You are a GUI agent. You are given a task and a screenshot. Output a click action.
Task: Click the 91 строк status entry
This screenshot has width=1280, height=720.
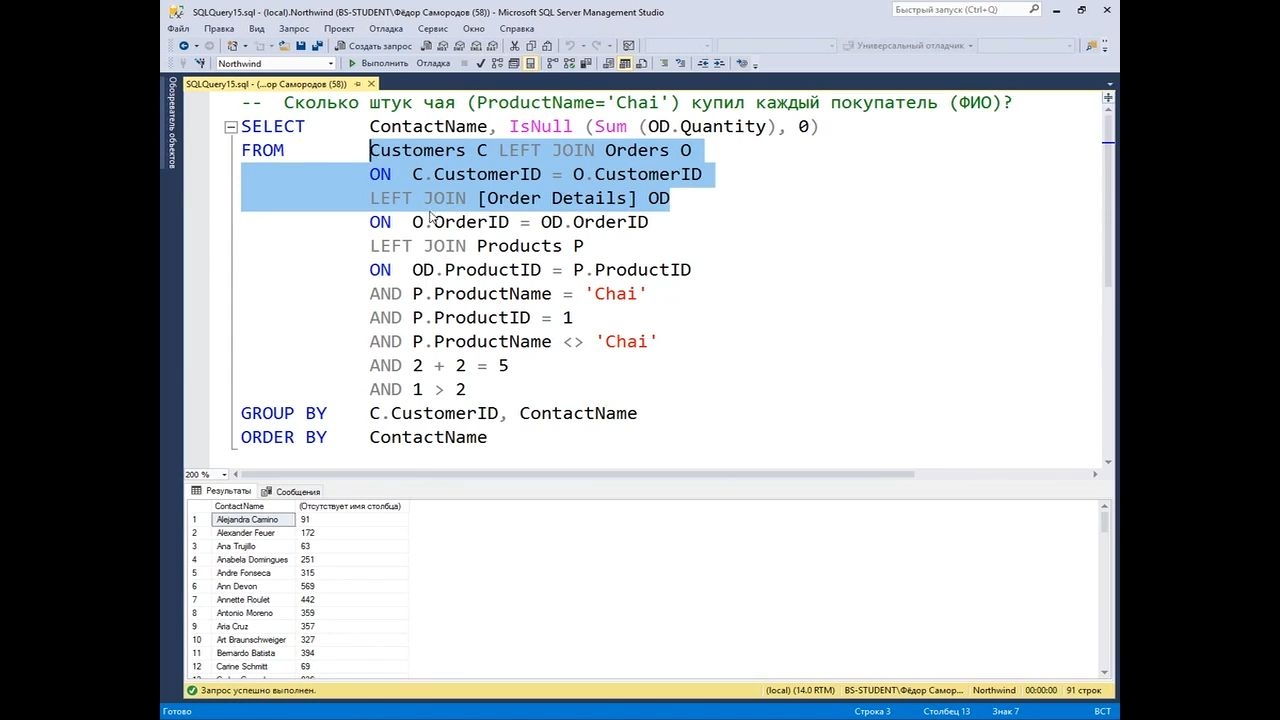[1085, 690]
